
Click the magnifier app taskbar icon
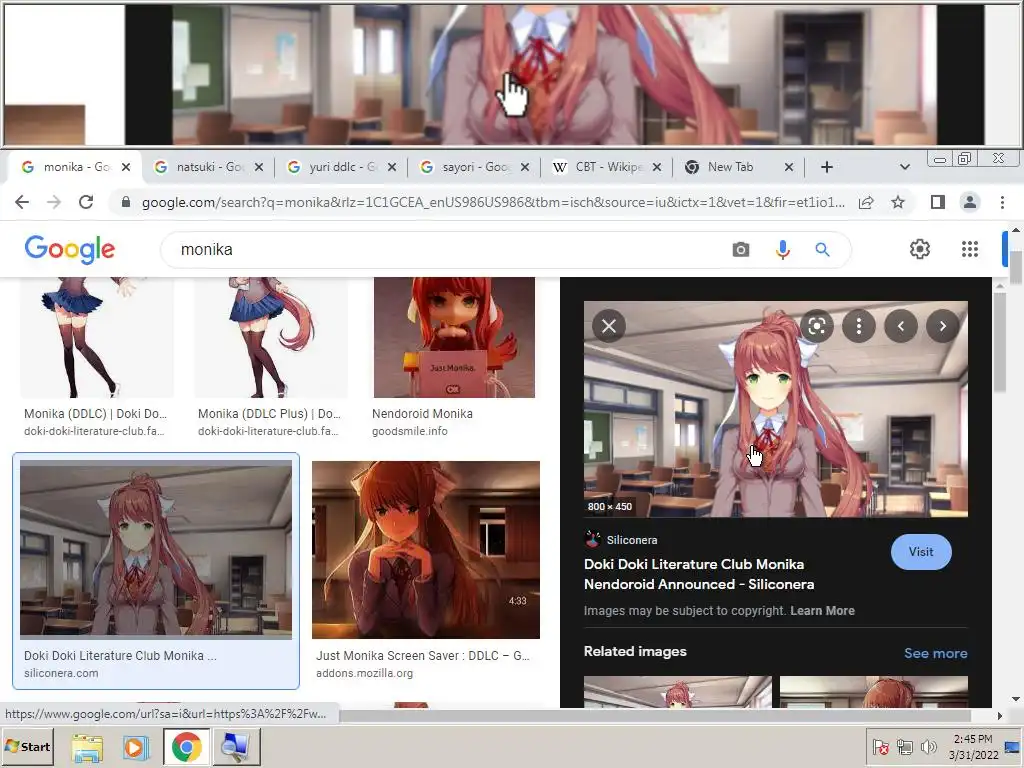(x=235, y=747)
